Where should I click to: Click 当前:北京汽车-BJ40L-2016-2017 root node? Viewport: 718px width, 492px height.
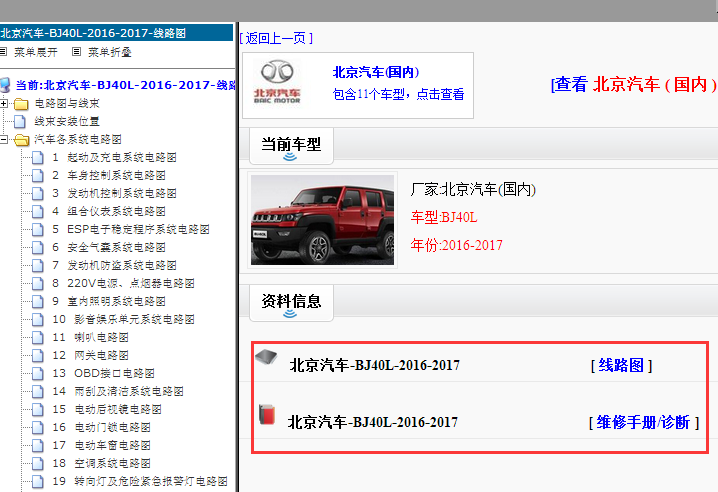[126, 85]
